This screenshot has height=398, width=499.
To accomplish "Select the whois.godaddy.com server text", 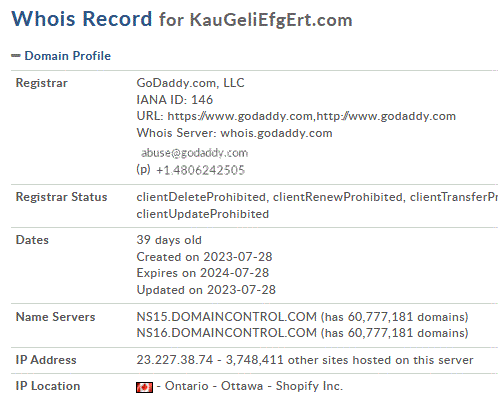I will click(x=276, y=133).
